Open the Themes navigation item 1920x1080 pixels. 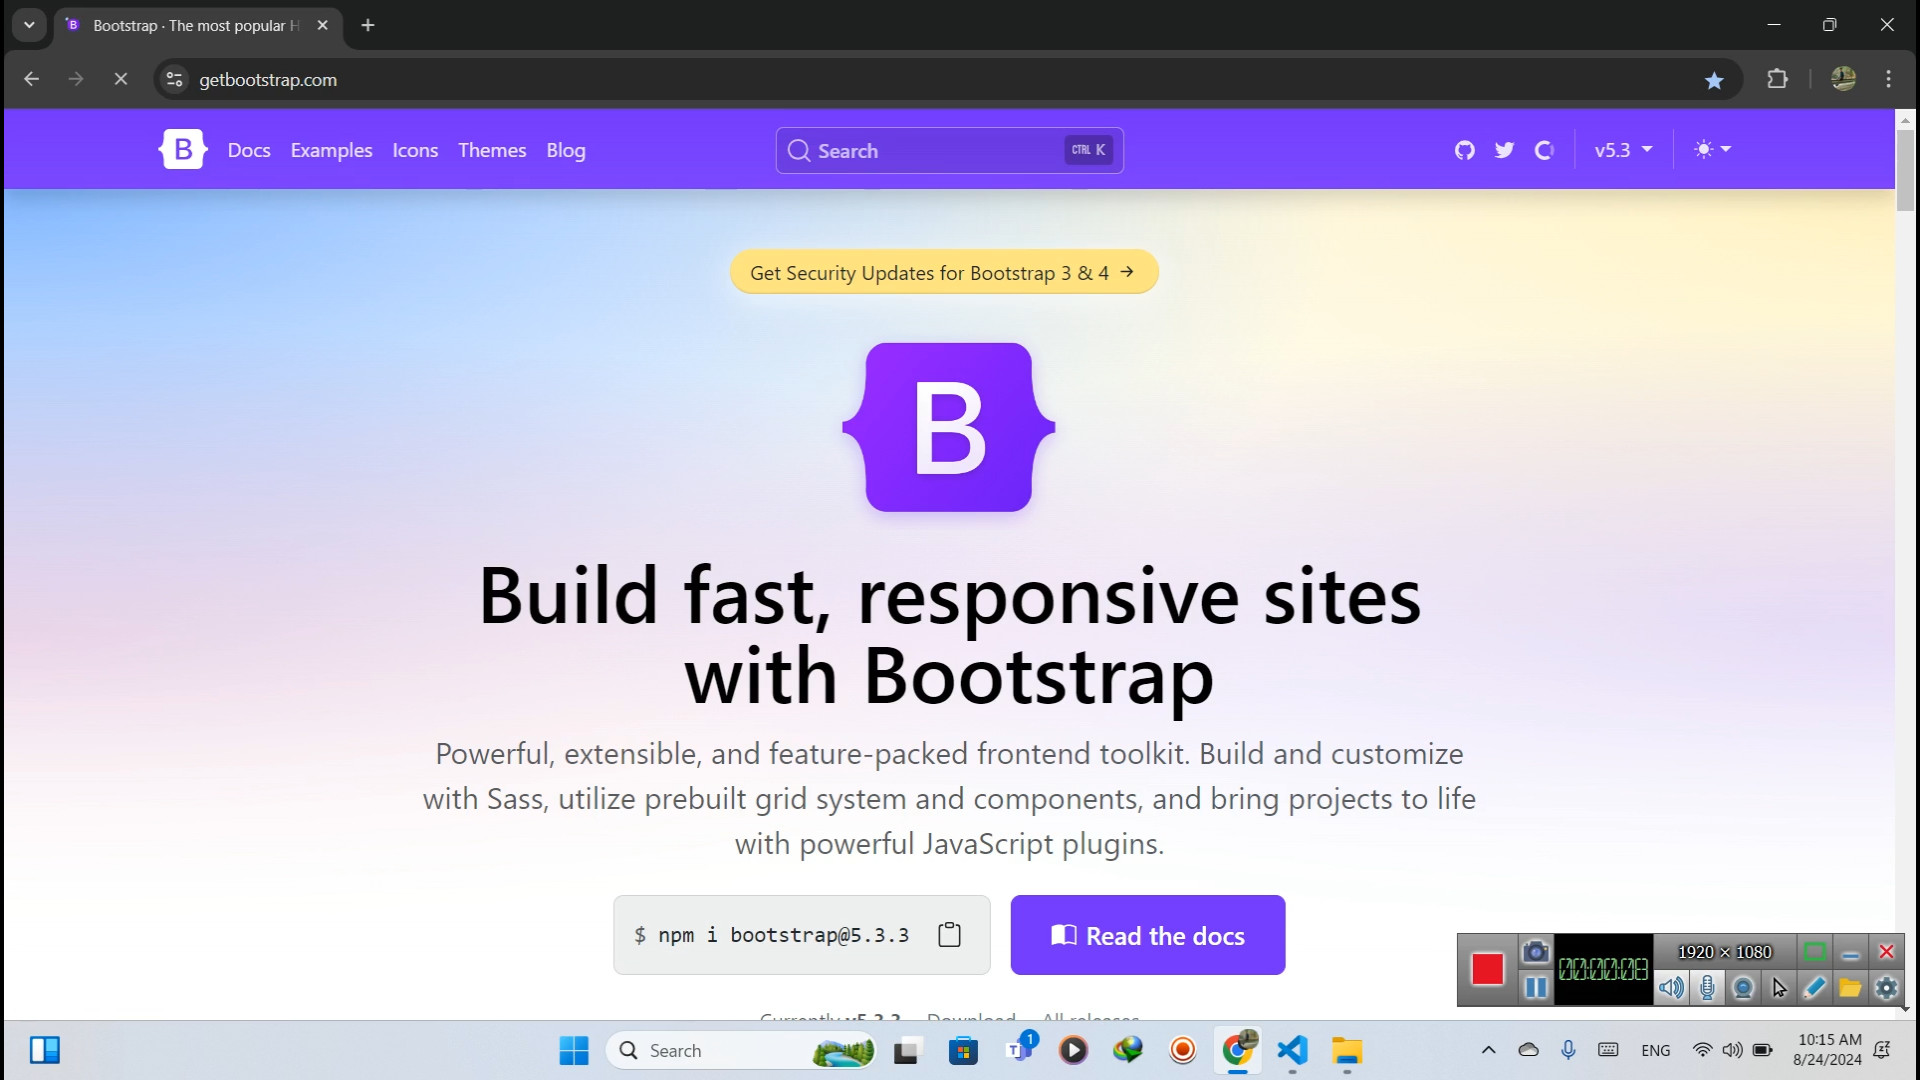[x=492, y=150]
